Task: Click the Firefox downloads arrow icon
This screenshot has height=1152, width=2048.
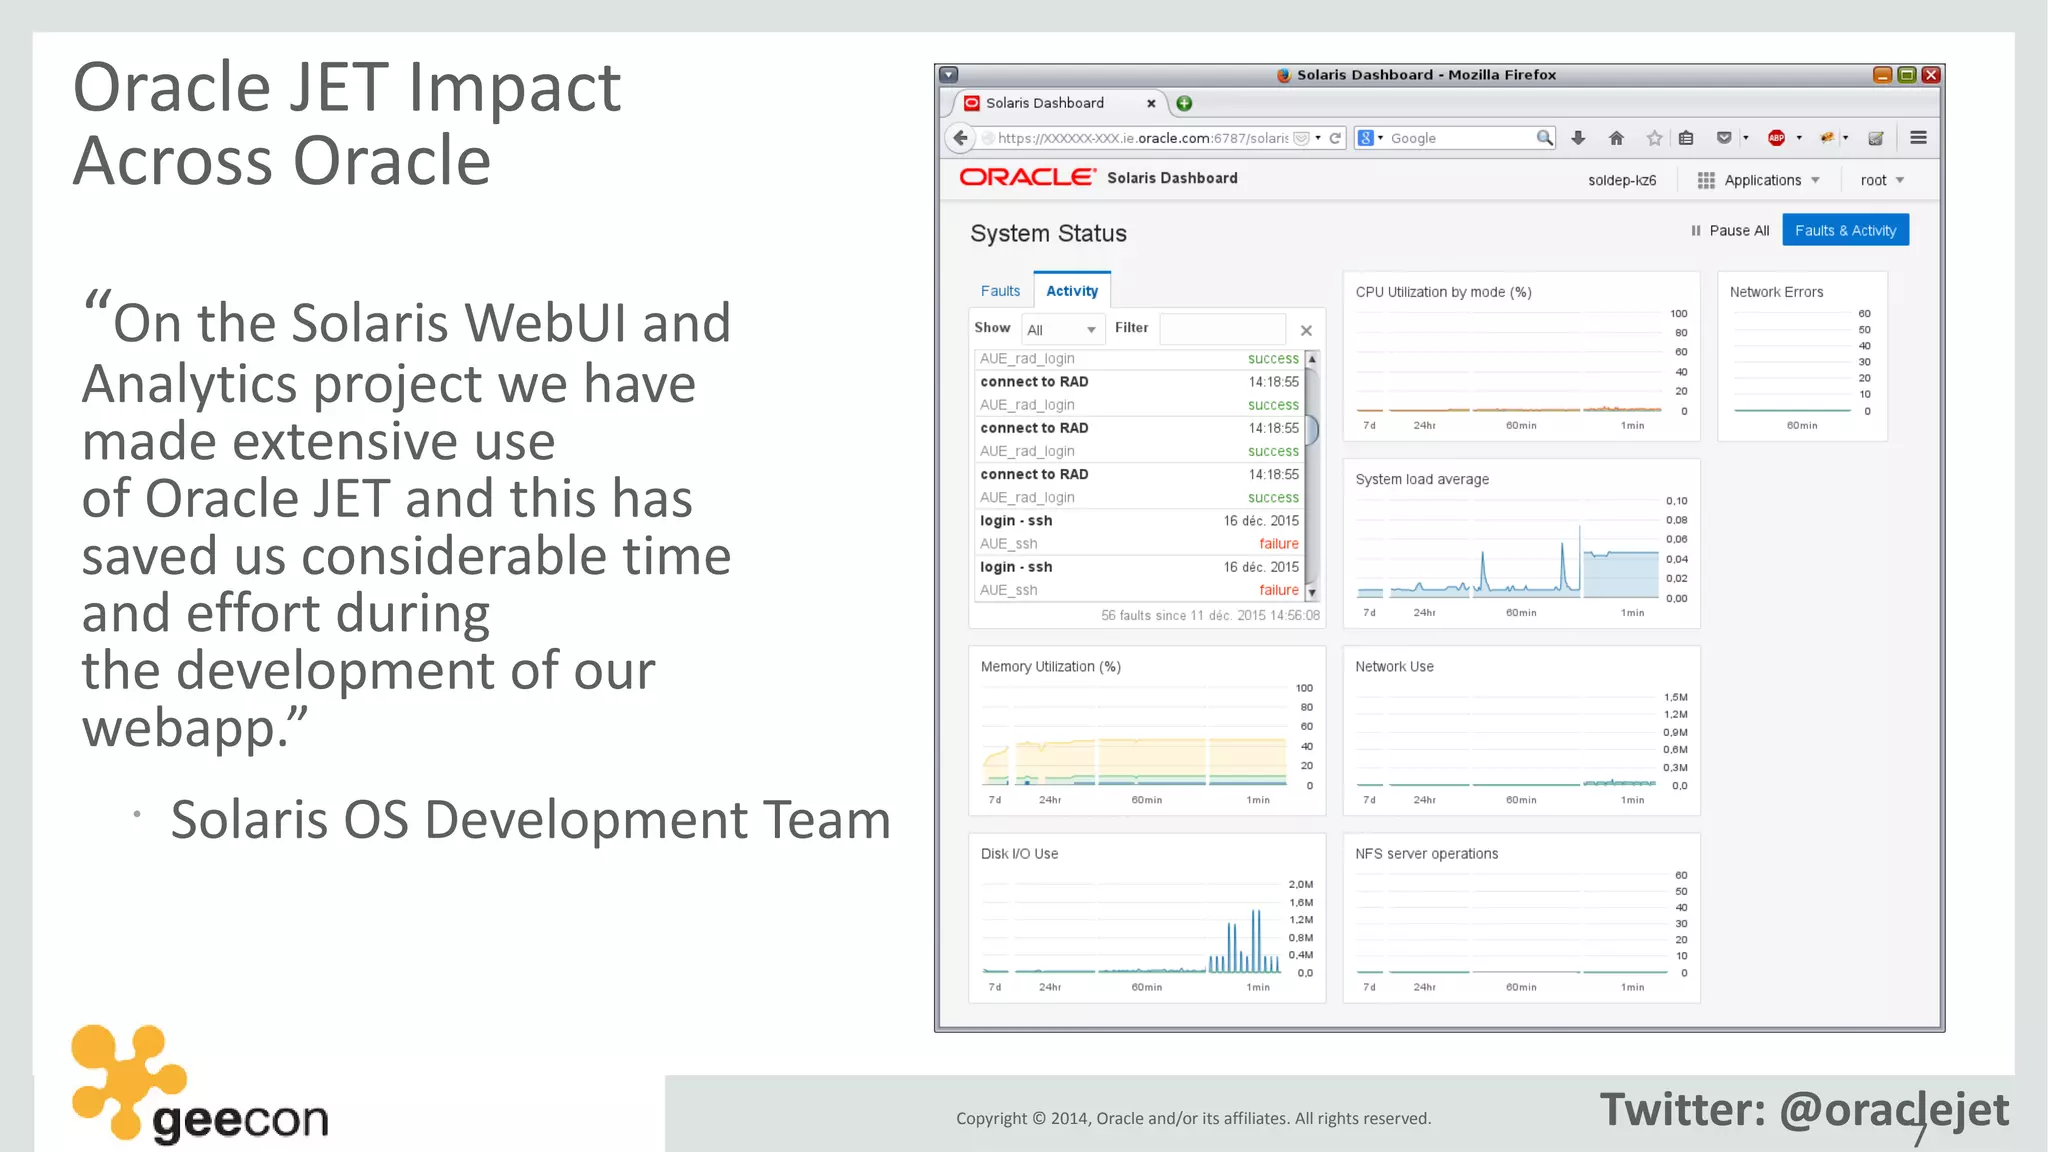Action: [1578, 138]
